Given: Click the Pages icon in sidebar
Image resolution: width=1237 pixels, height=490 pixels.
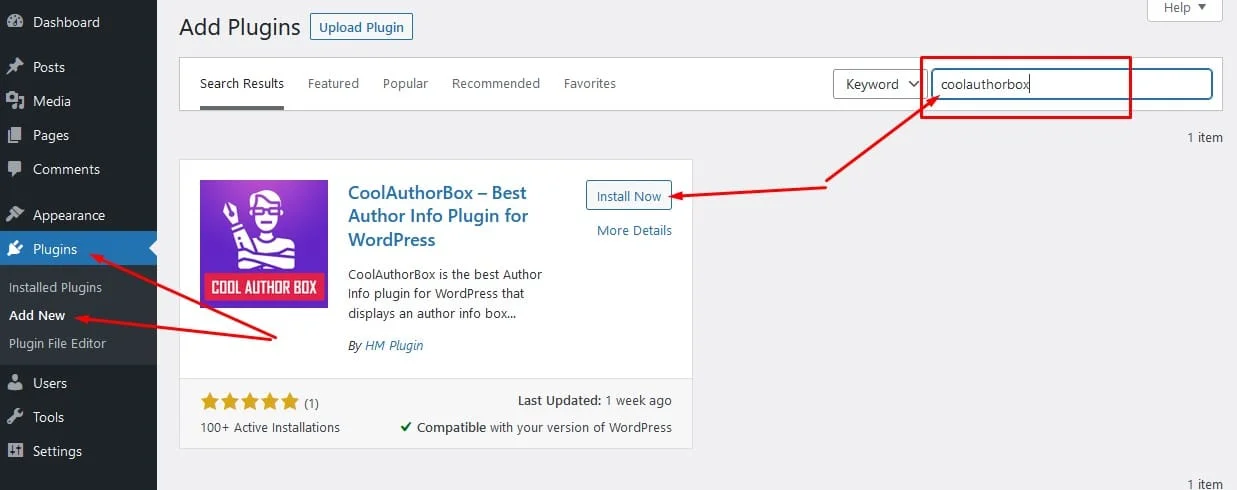Looking at the screenshot, I should click(15, 135).
